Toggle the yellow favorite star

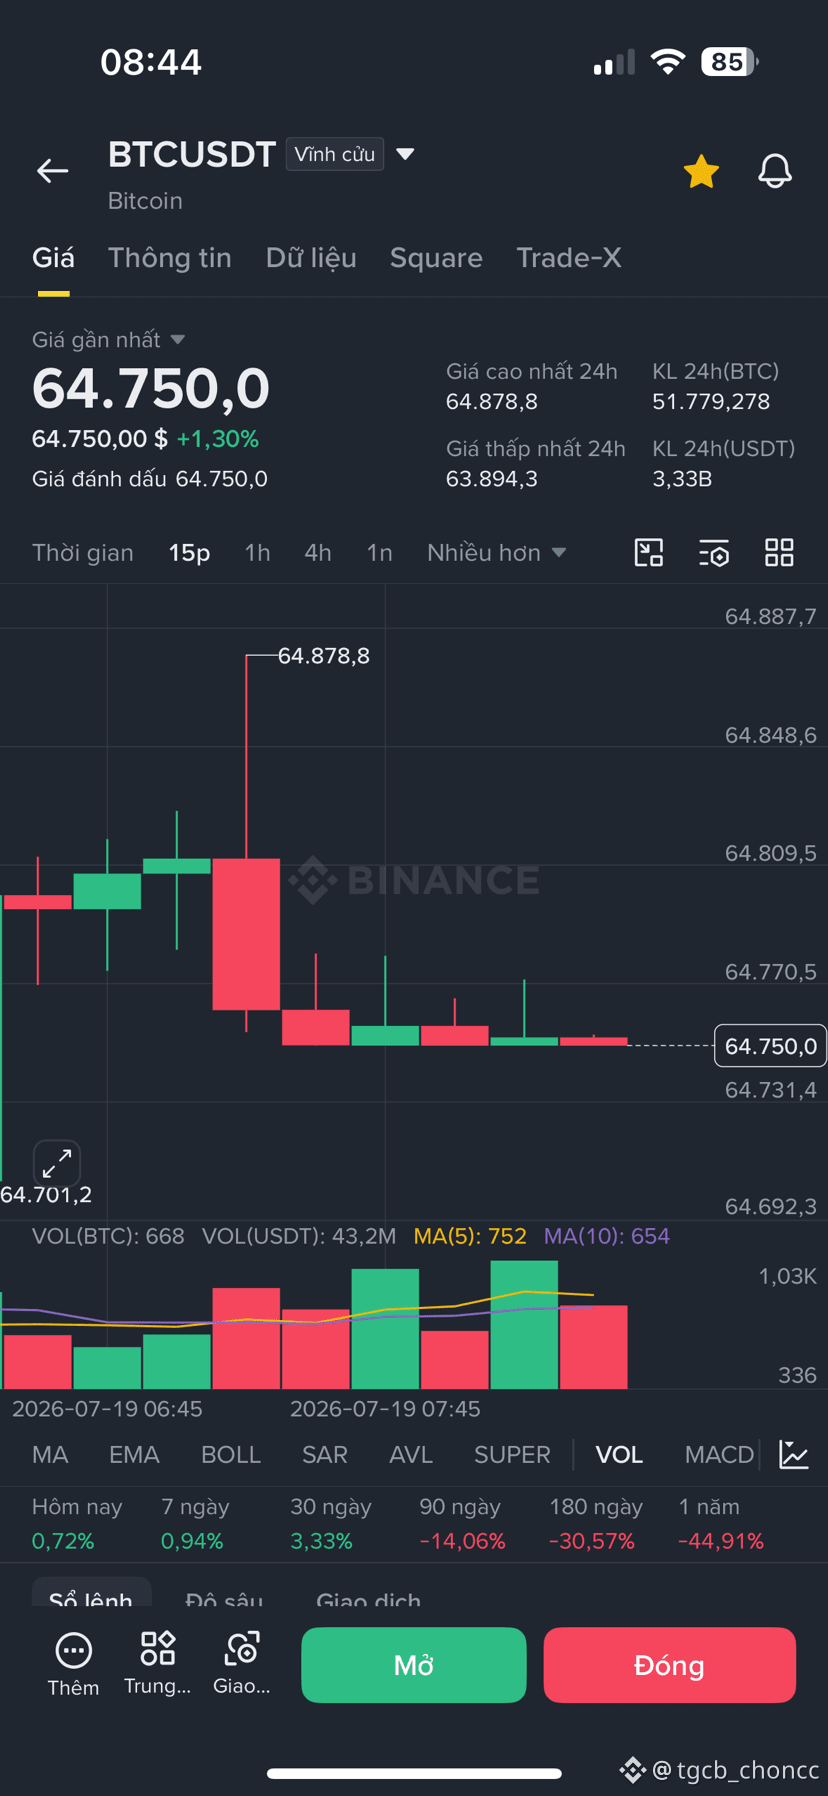701,172
